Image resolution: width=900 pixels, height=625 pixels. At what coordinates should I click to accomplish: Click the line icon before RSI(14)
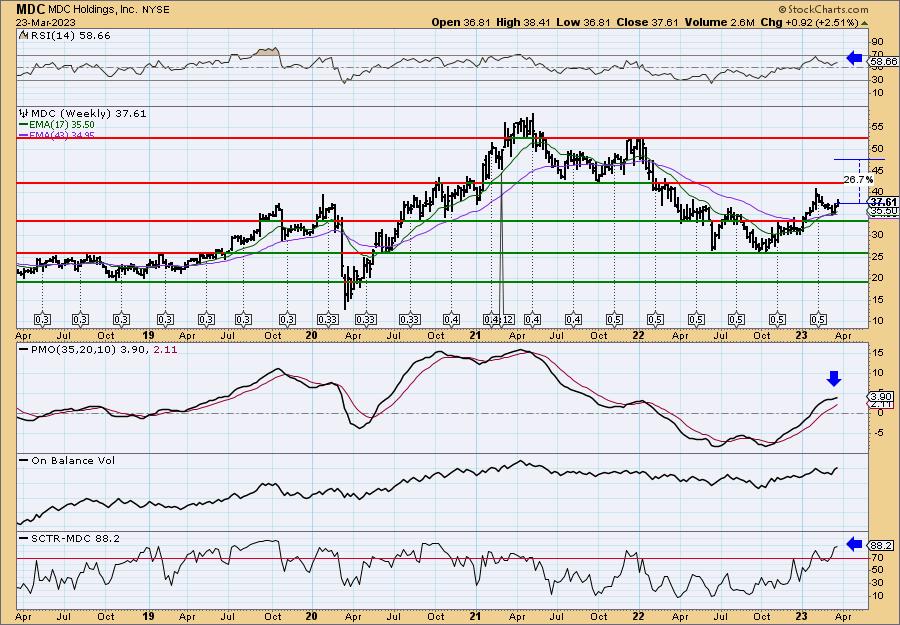pyautogui.click(x=23, y=36)
